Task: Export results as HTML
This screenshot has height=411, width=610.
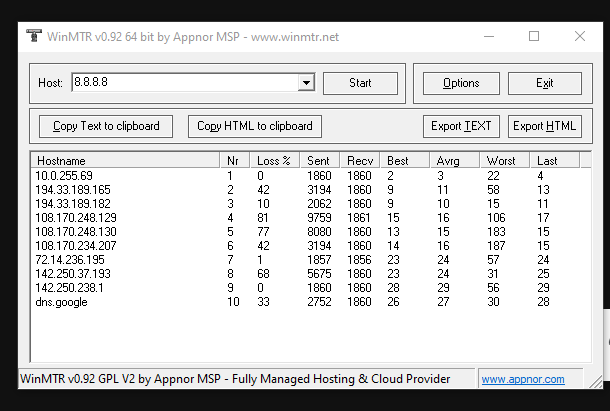Action: click(545, 126)
